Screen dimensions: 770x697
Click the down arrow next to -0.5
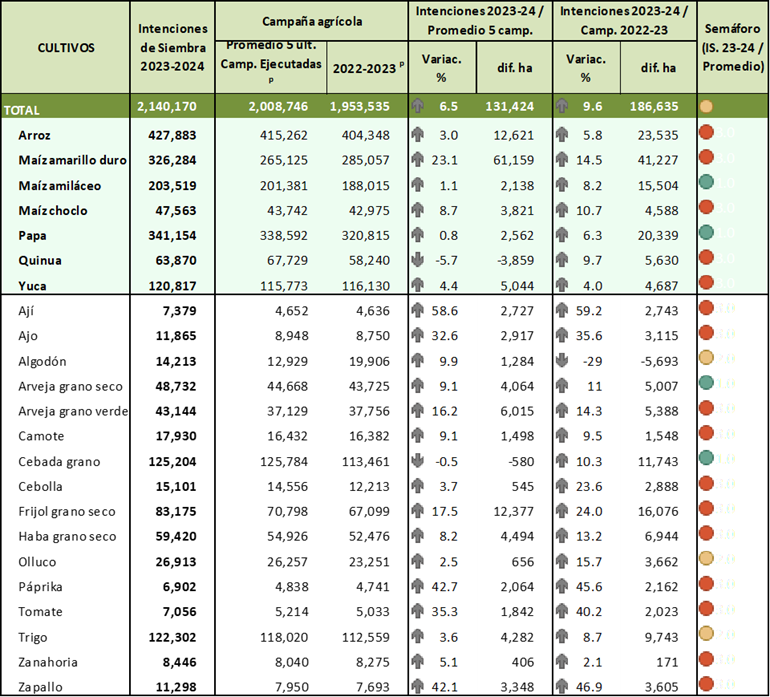click(x=418, y=459)
